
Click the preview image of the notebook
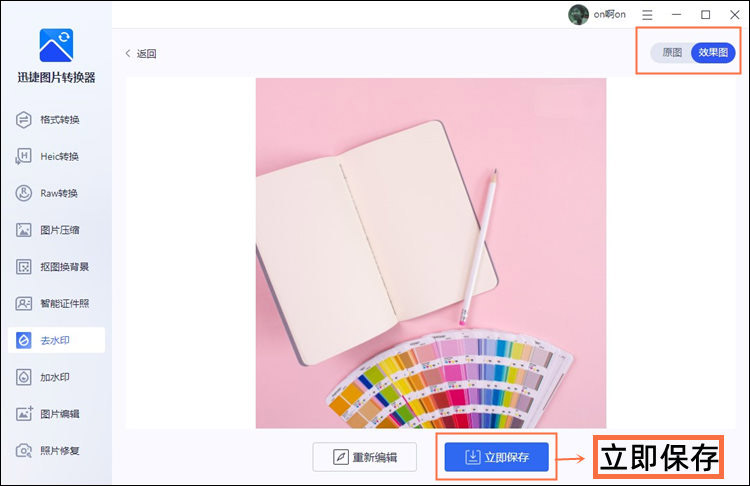pos(431,253)
